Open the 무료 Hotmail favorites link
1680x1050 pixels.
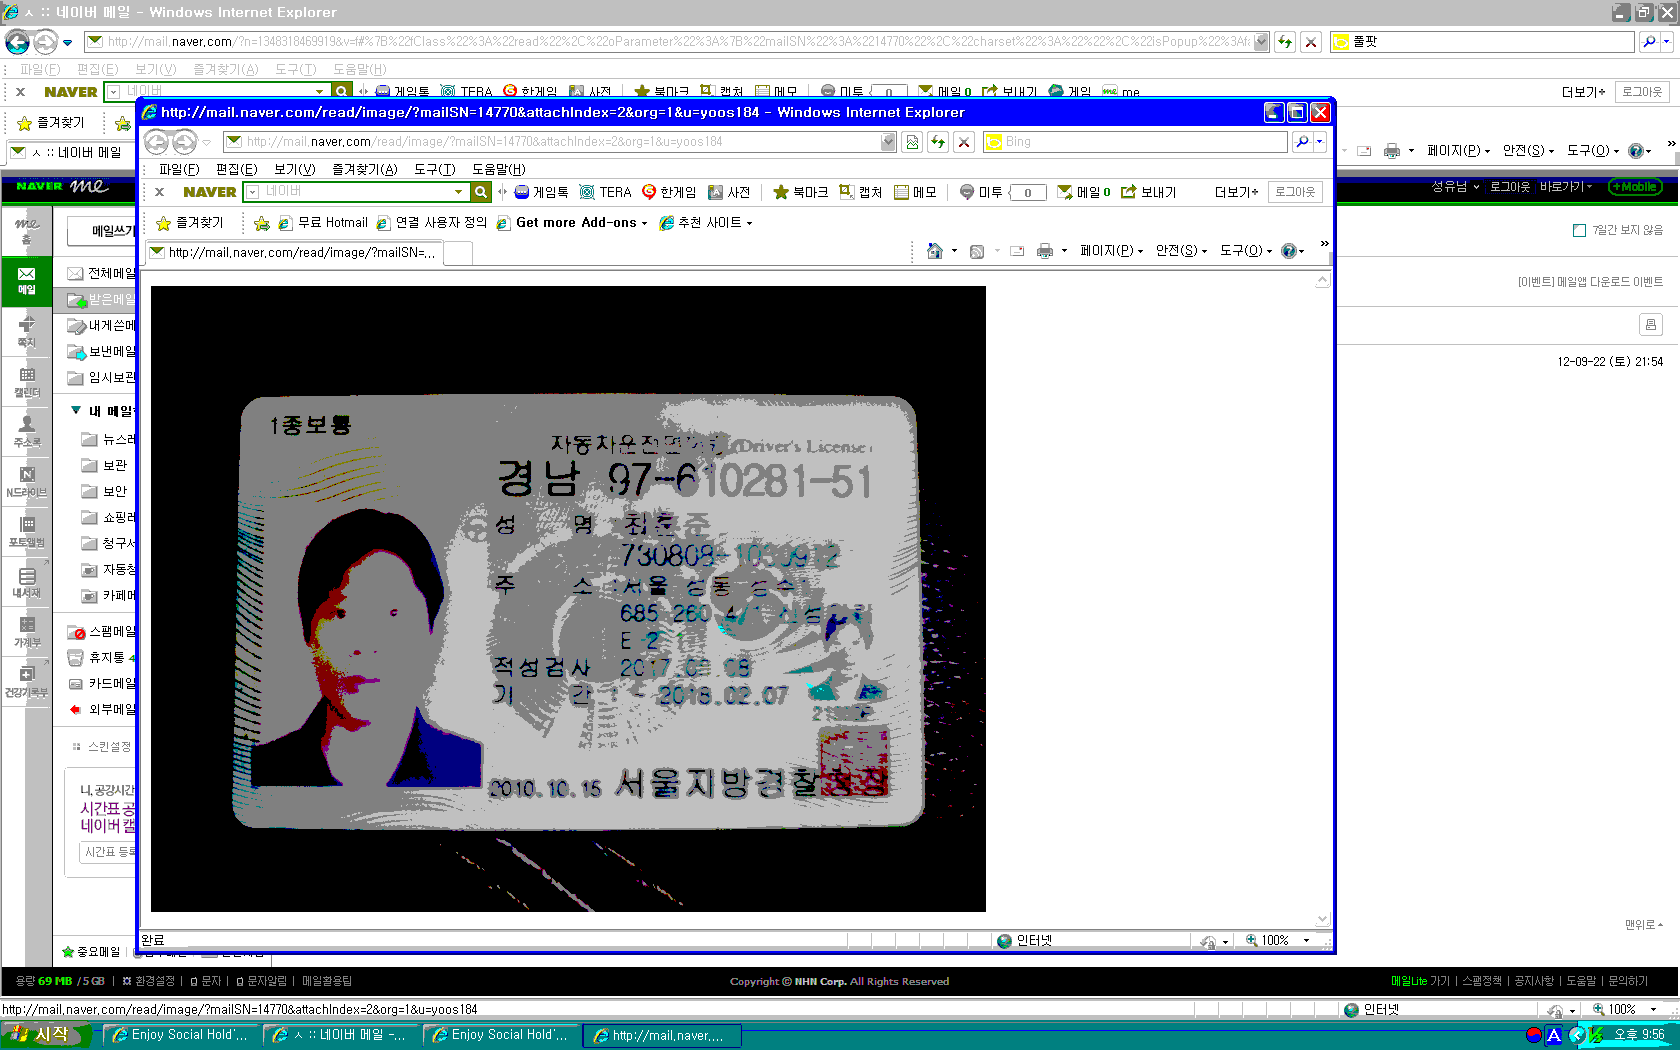323,223
